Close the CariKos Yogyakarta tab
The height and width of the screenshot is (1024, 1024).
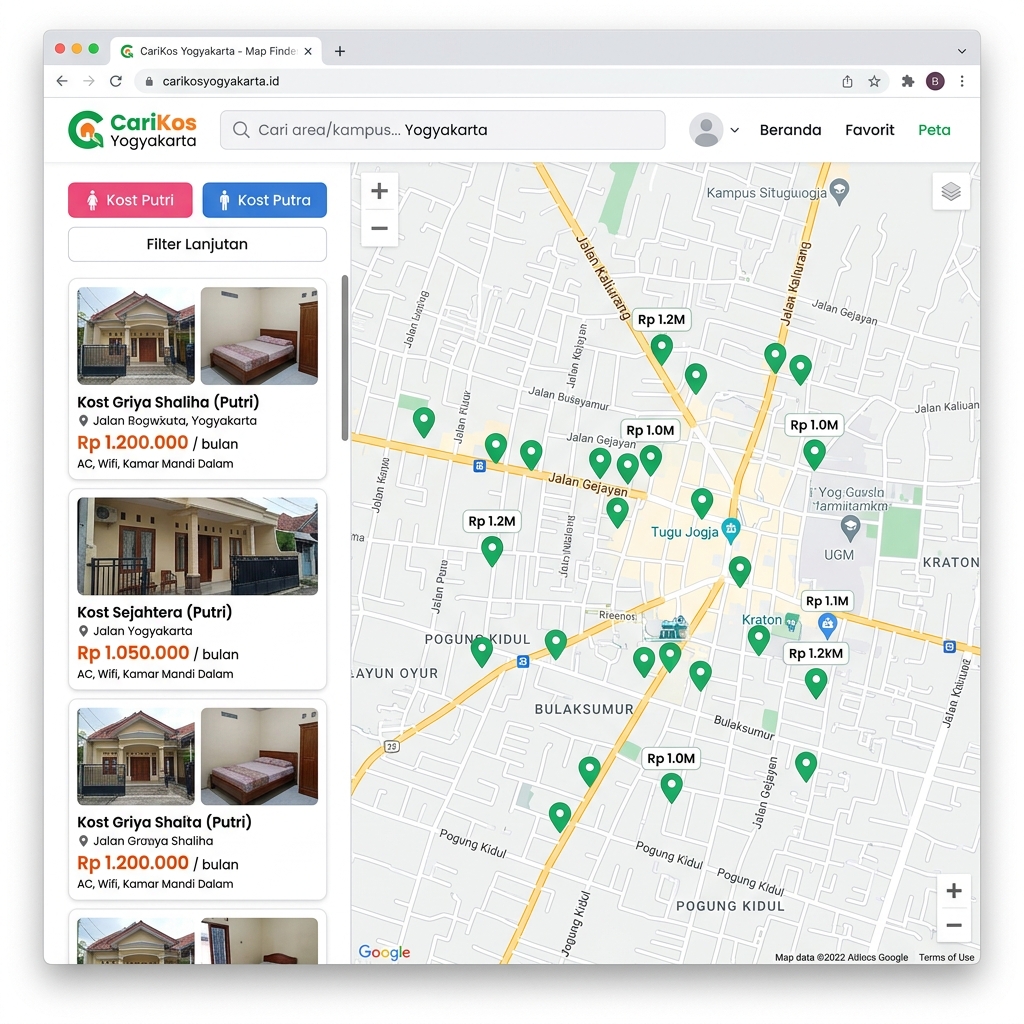coord(308,51)
